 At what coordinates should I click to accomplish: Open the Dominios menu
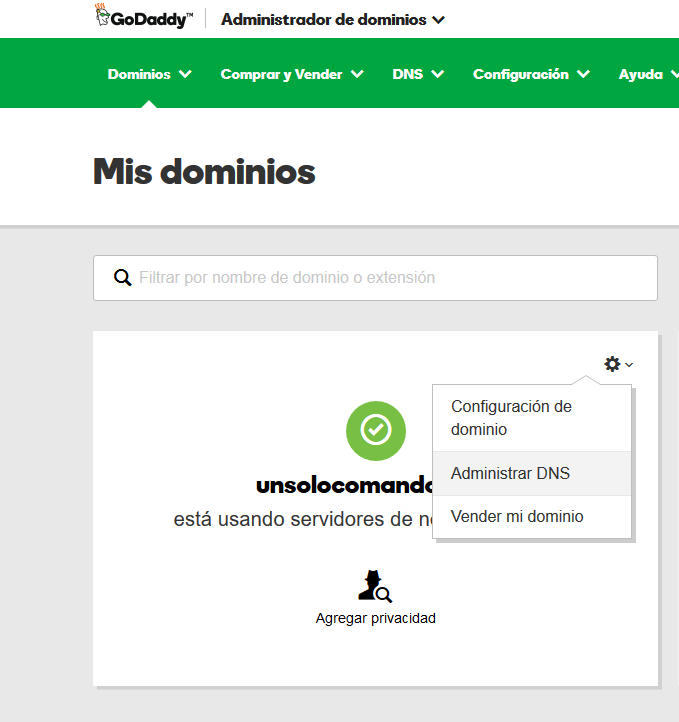(x=150, y=74)
